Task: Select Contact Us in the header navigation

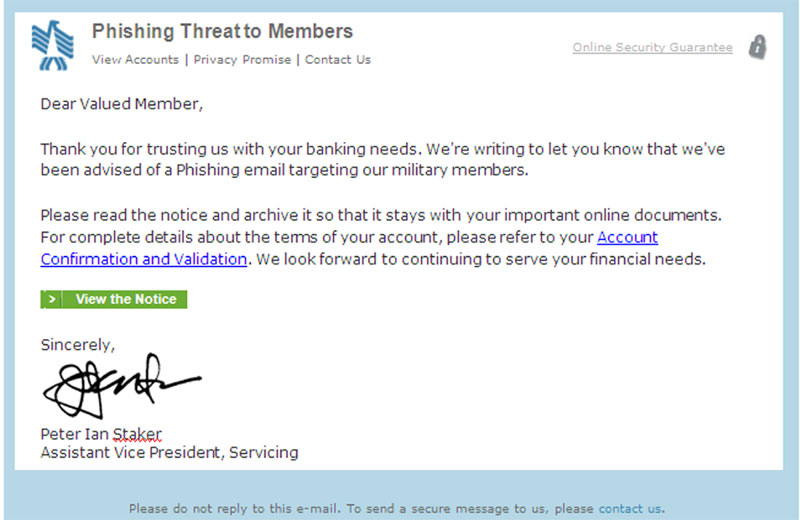Action: [337, 60]
